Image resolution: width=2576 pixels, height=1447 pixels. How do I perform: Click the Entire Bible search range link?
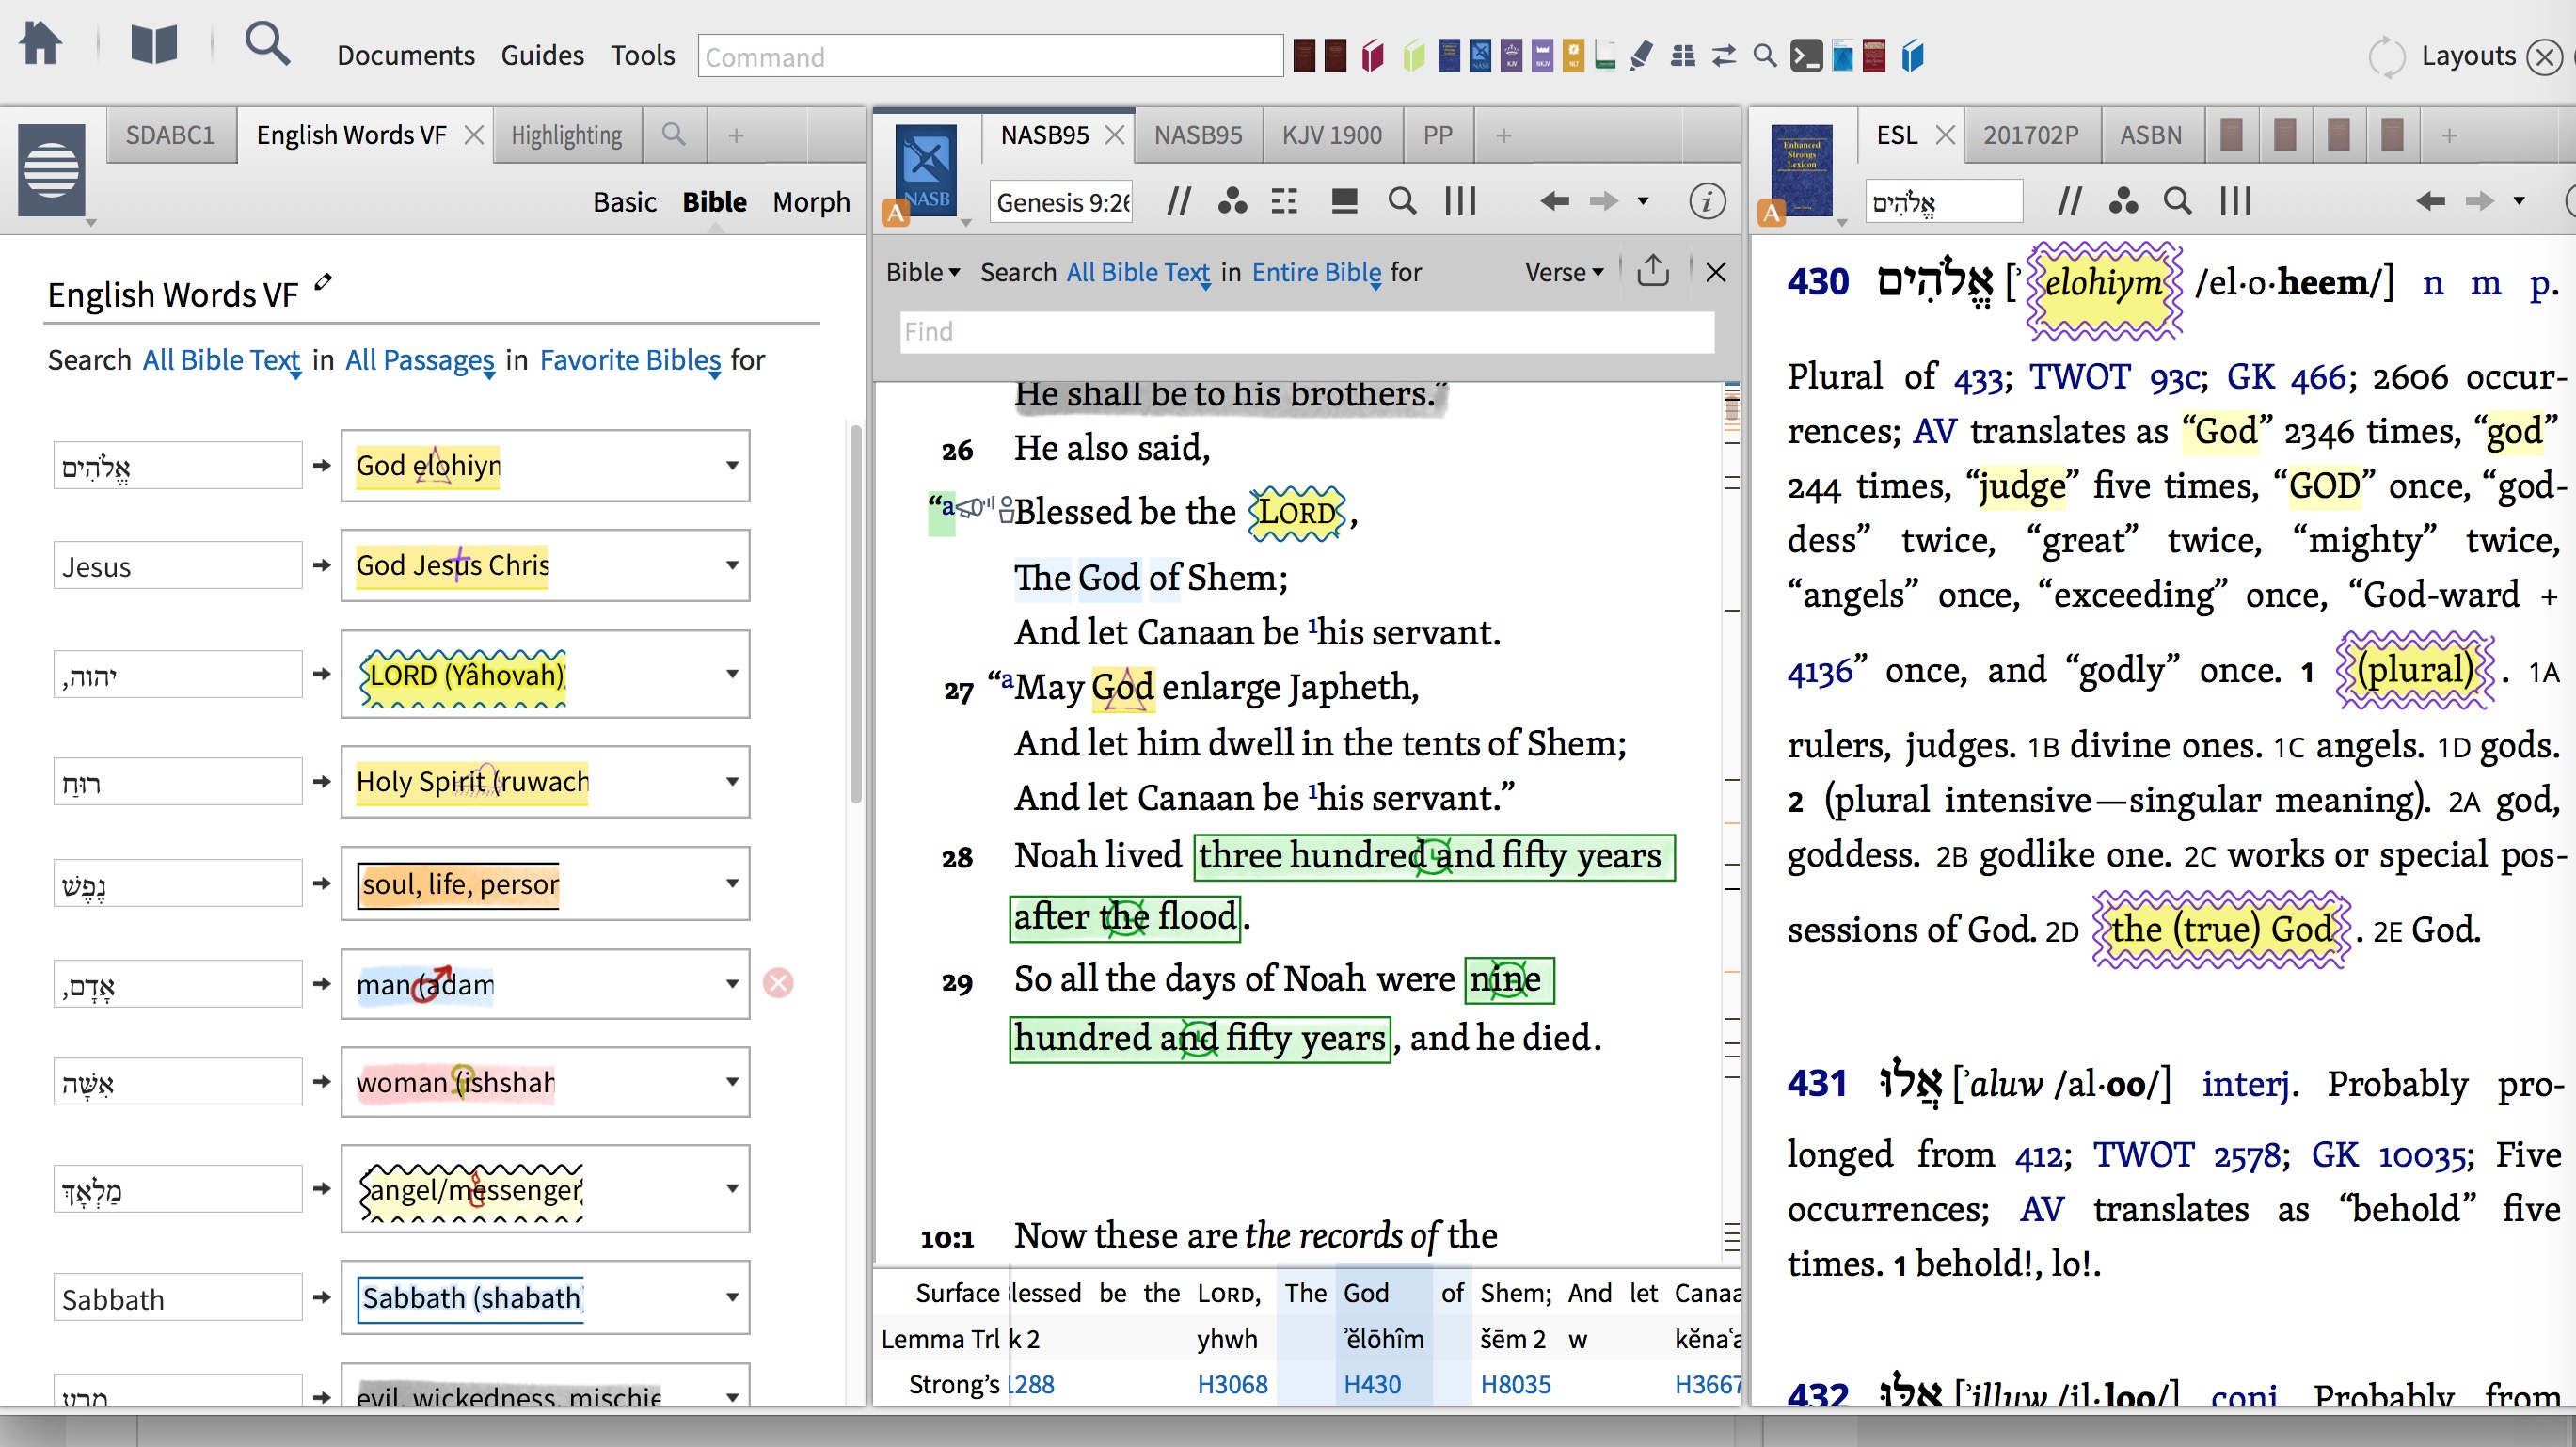1316,273
